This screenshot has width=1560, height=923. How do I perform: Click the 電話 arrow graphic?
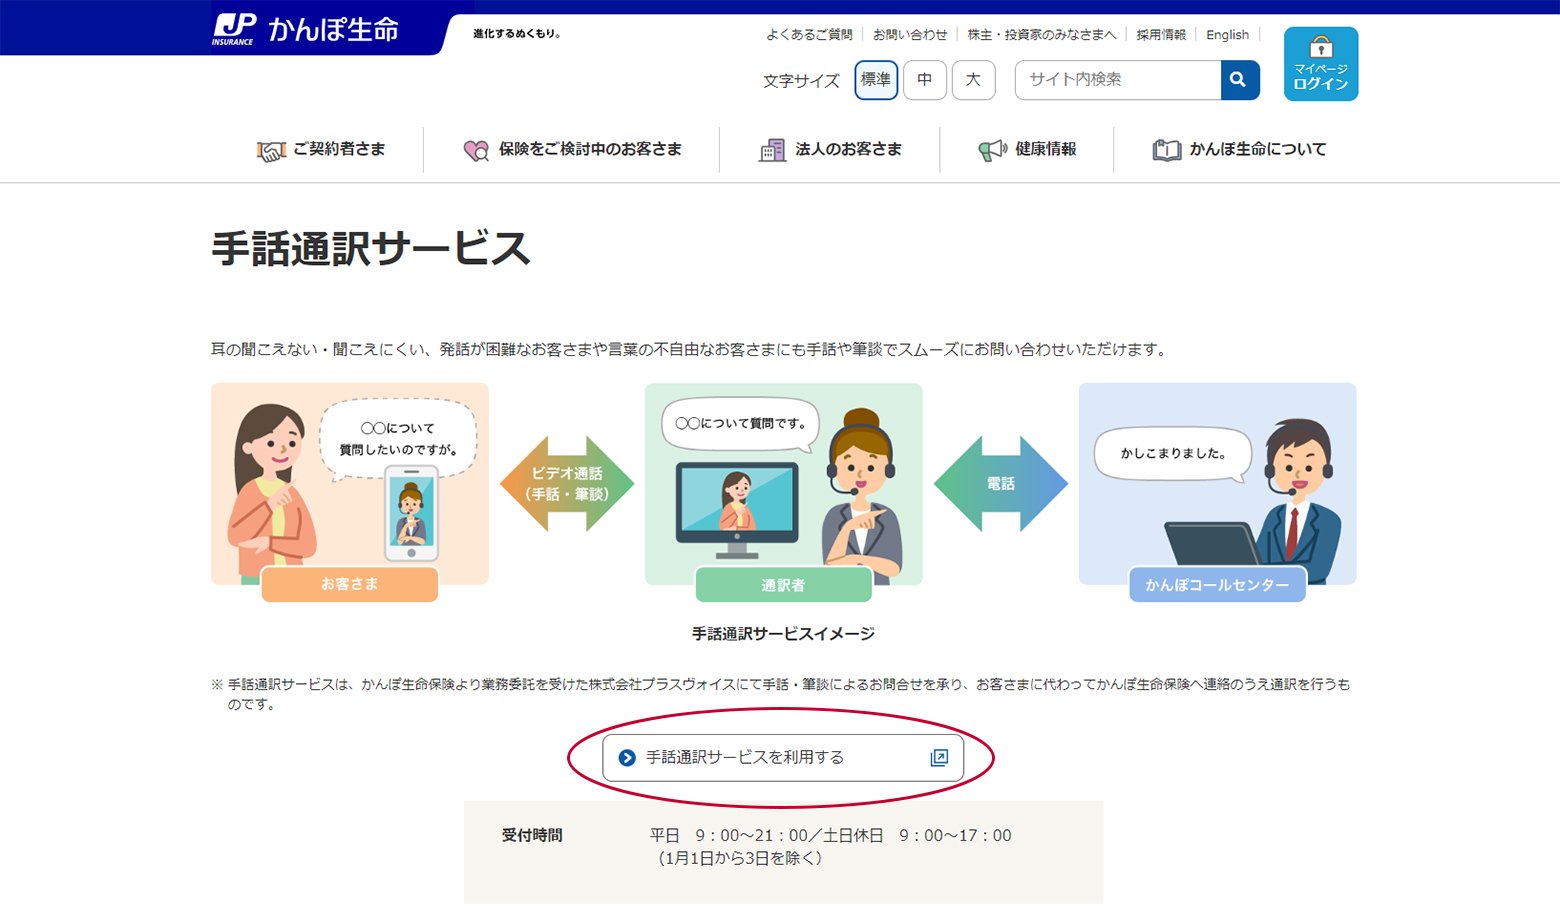point(1001,484)
